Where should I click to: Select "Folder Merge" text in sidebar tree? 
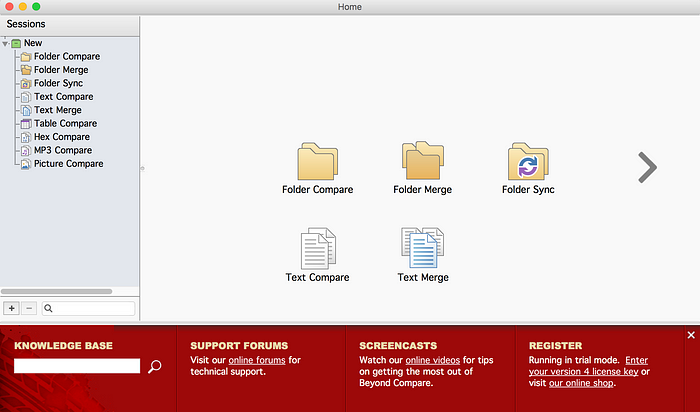[61, 70]
